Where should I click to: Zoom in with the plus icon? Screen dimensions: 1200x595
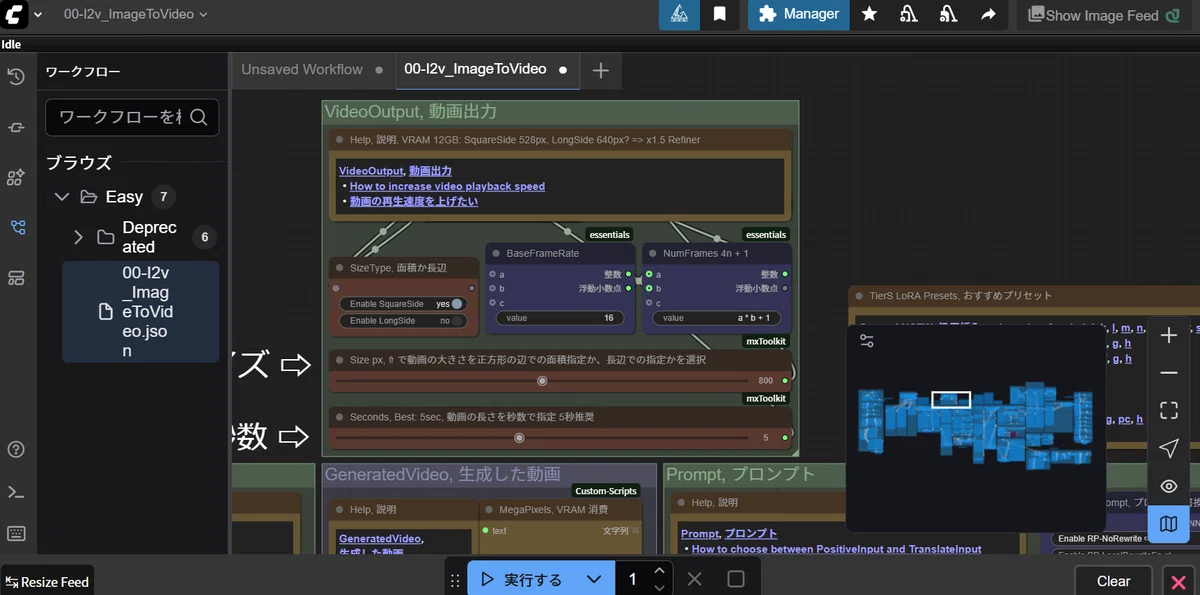[x=1168, y=336]
